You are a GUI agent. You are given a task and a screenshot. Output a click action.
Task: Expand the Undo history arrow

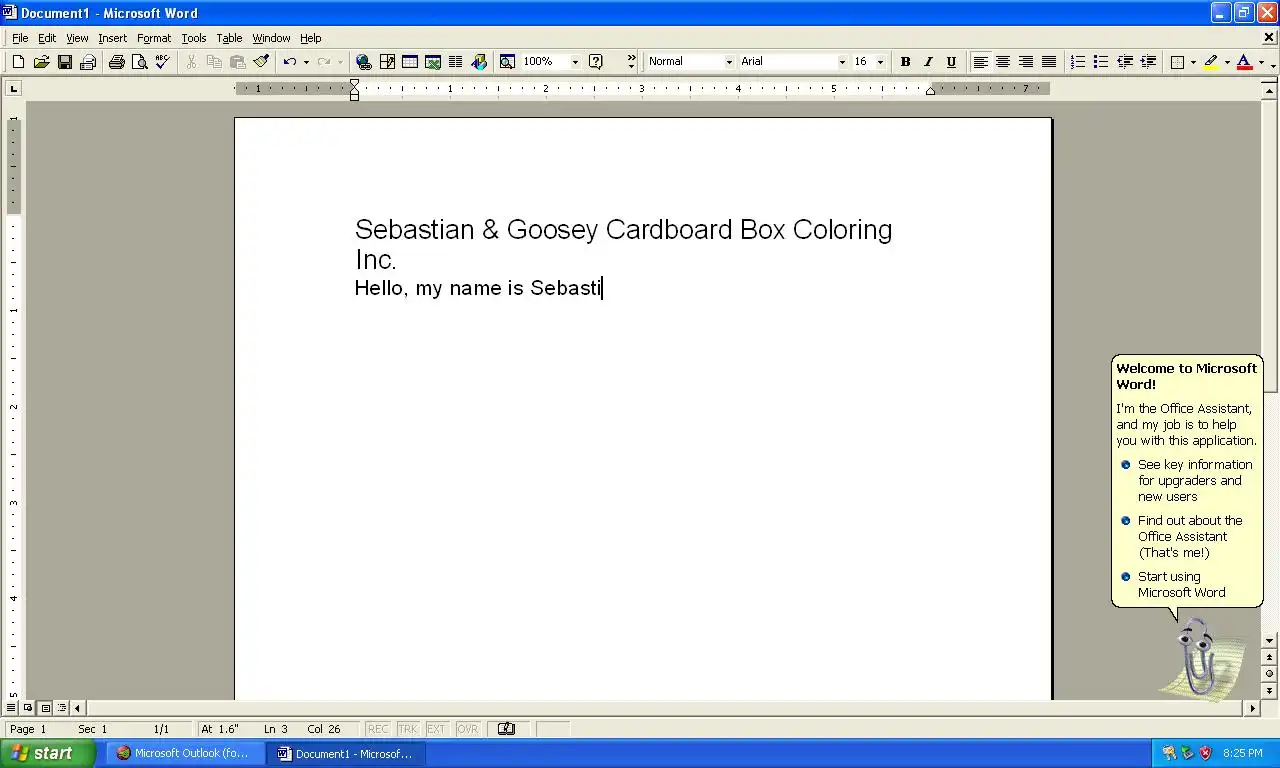(x=306, y=62)
